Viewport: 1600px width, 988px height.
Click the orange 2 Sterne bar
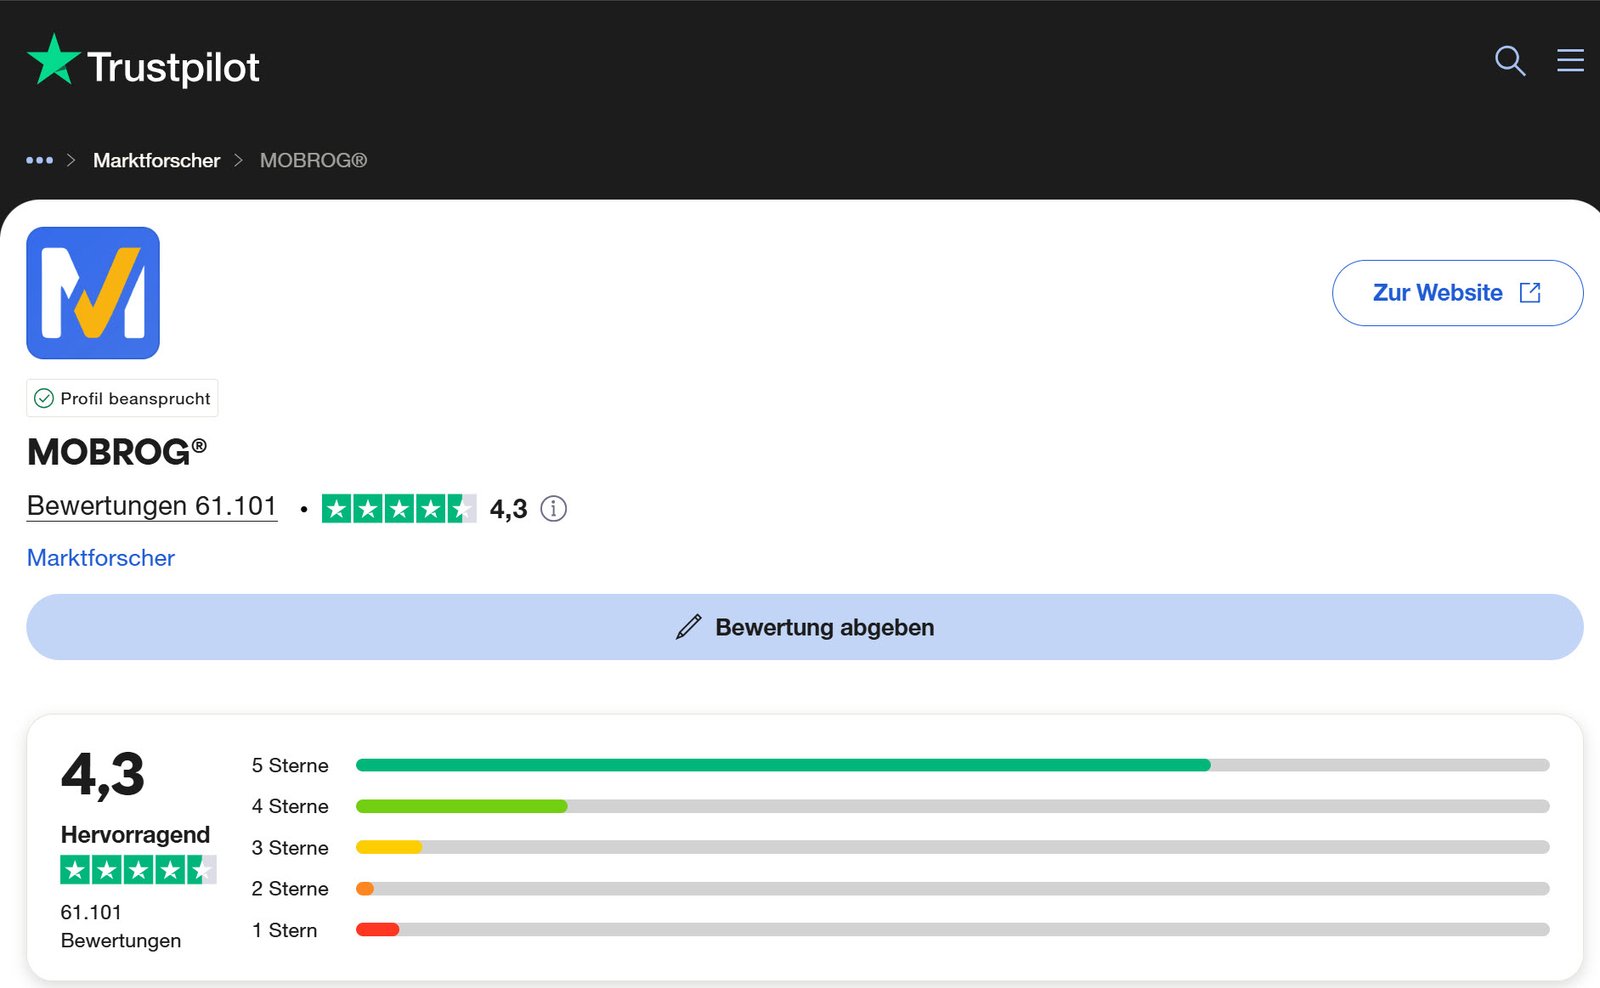coord(366,889)
